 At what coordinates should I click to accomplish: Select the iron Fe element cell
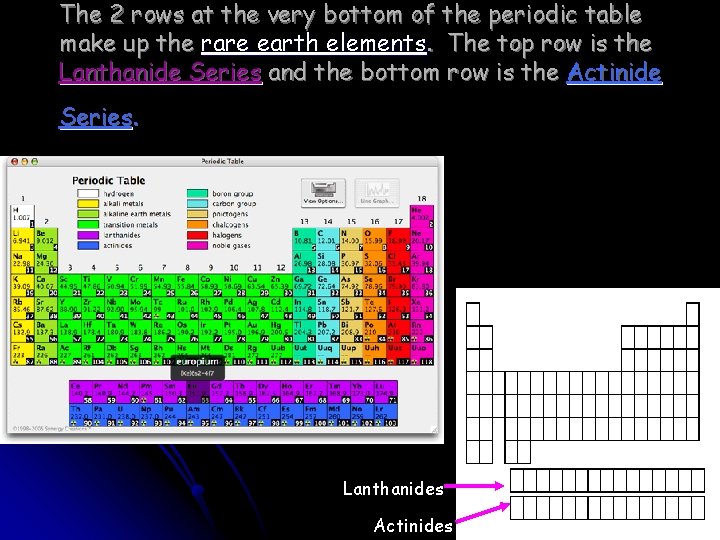[187, 285]
